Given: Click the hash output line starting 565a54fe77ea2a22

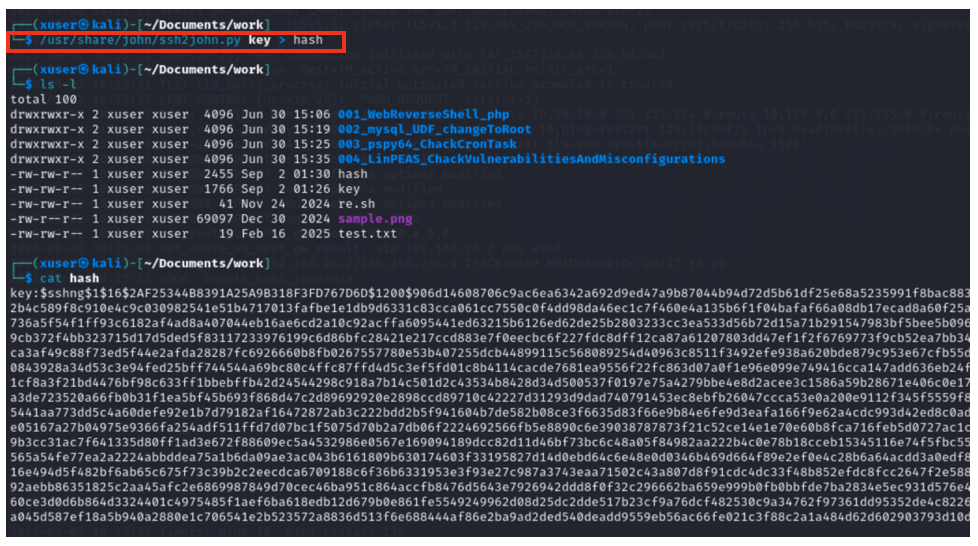Looking at the screenshot, I should click(x=490, y=457).
